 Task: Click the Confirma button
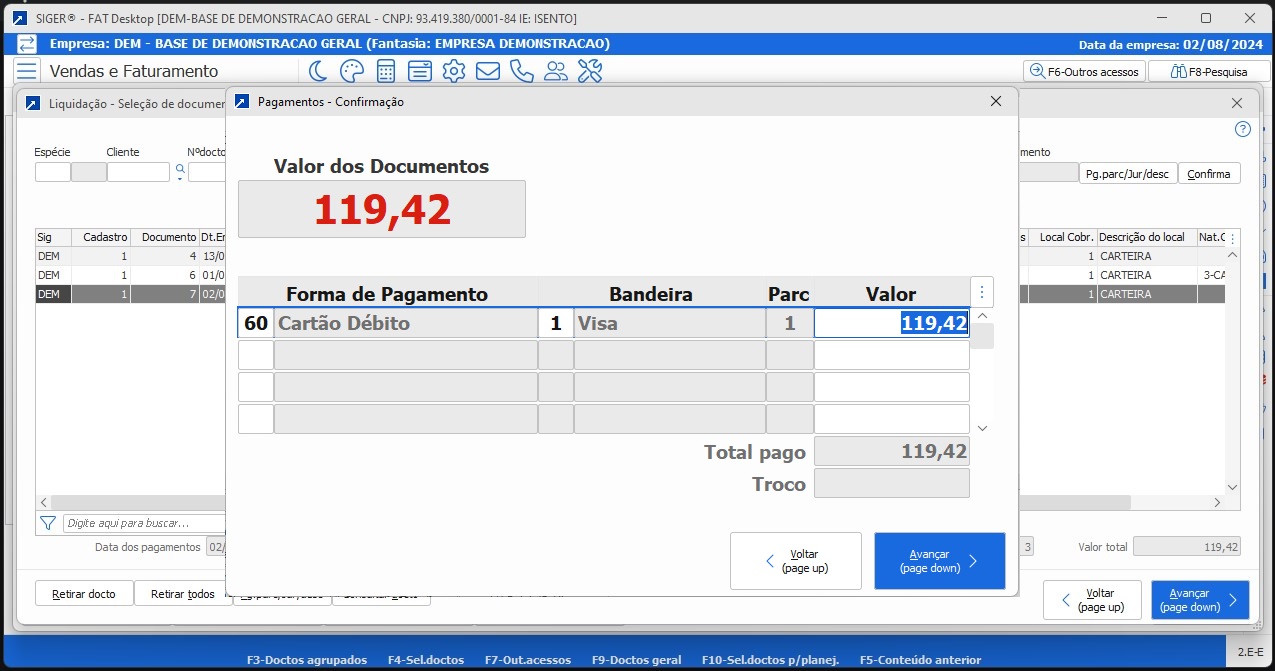(1209, 173)
